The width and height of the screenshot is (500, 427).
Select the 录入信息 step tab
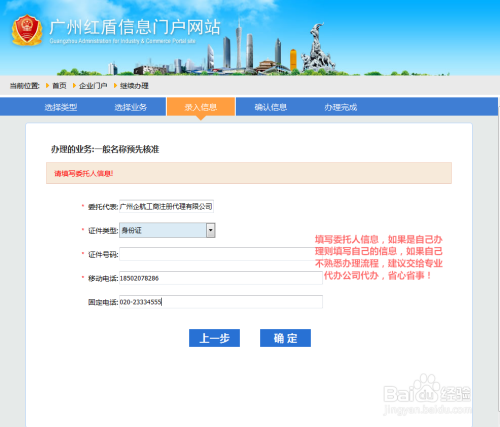tap(201, 107)
